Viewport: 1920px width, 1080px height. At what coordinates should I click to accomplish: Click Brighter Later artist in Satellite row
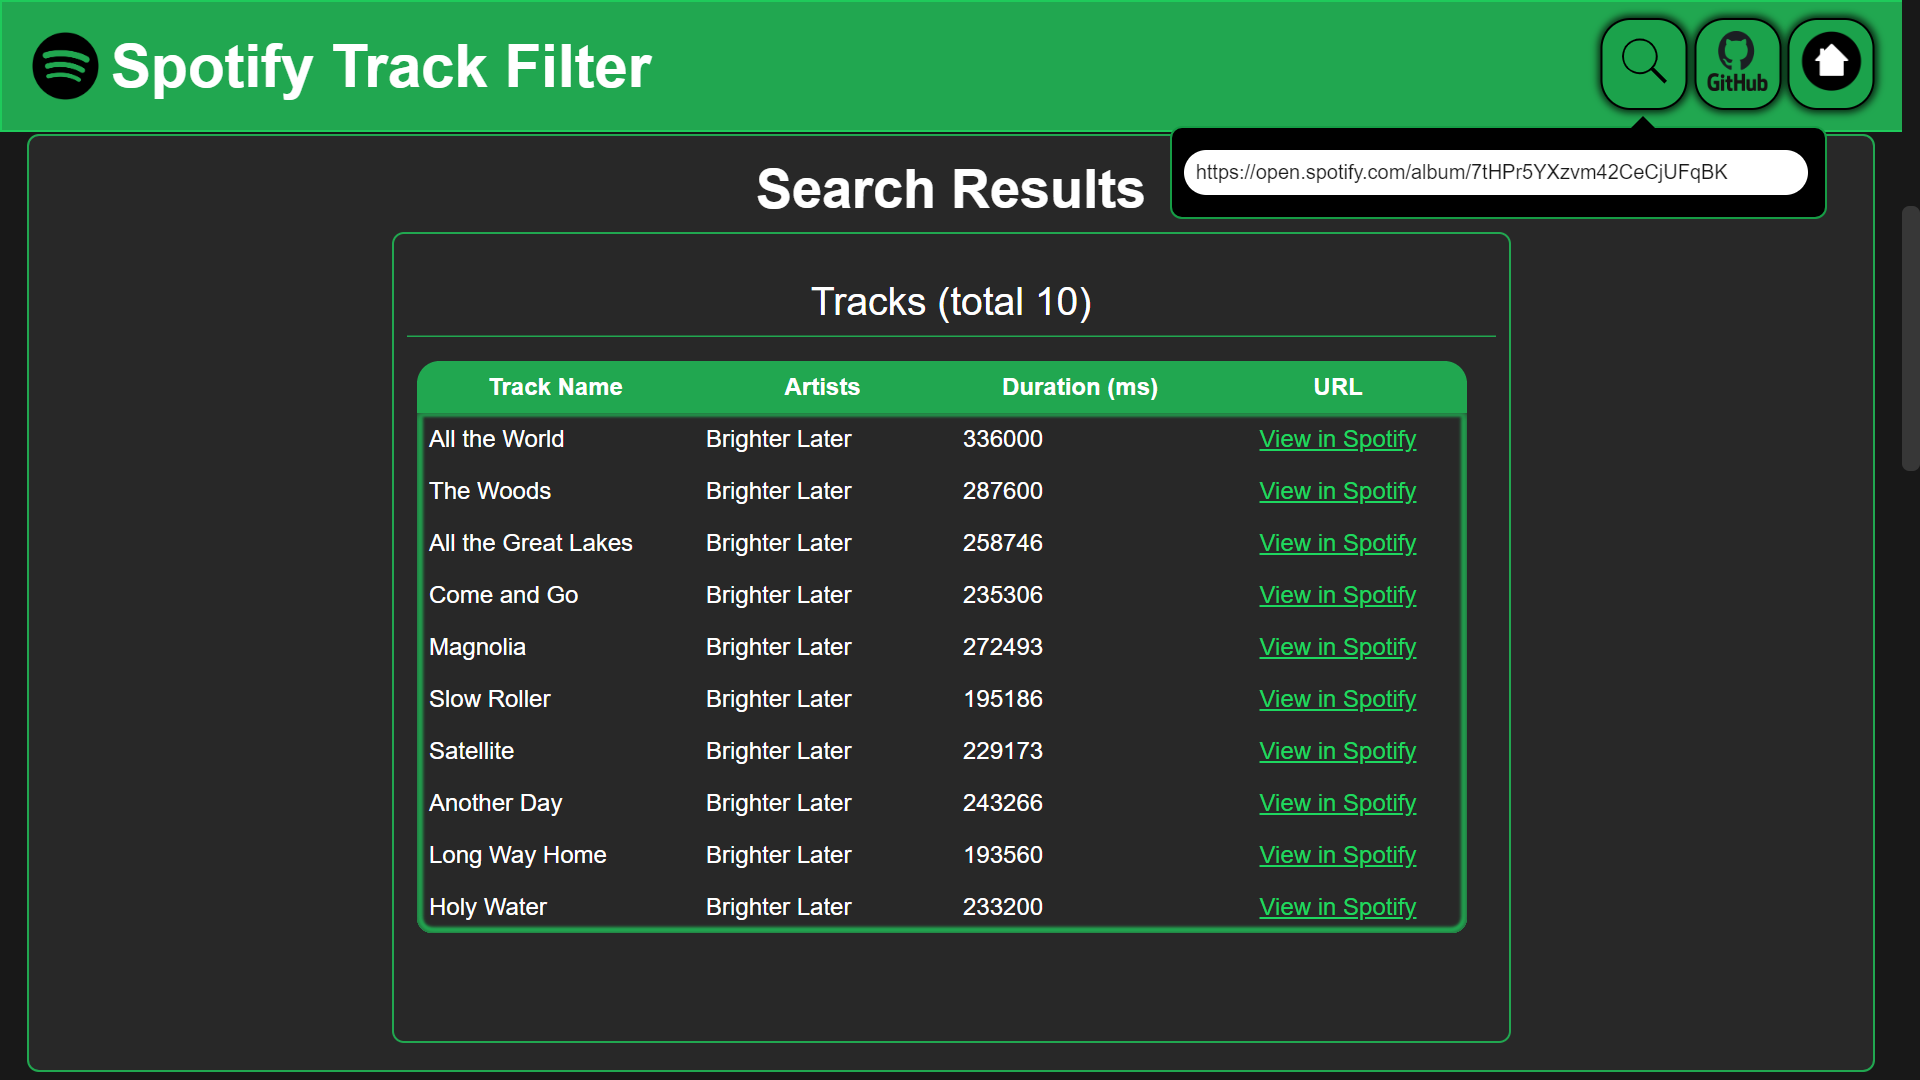778,751
